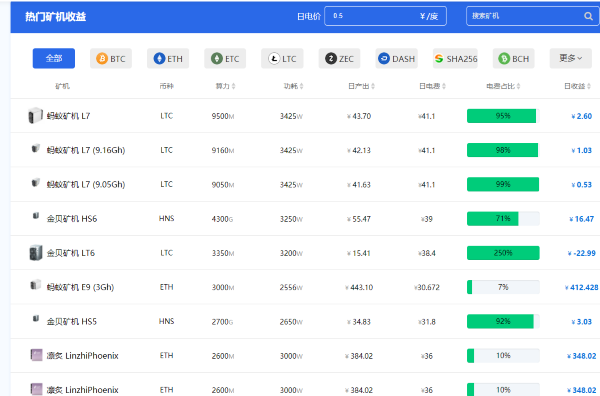600x396 pixels.
Task: Sort by 算力 column arrows
Action: 233,86
